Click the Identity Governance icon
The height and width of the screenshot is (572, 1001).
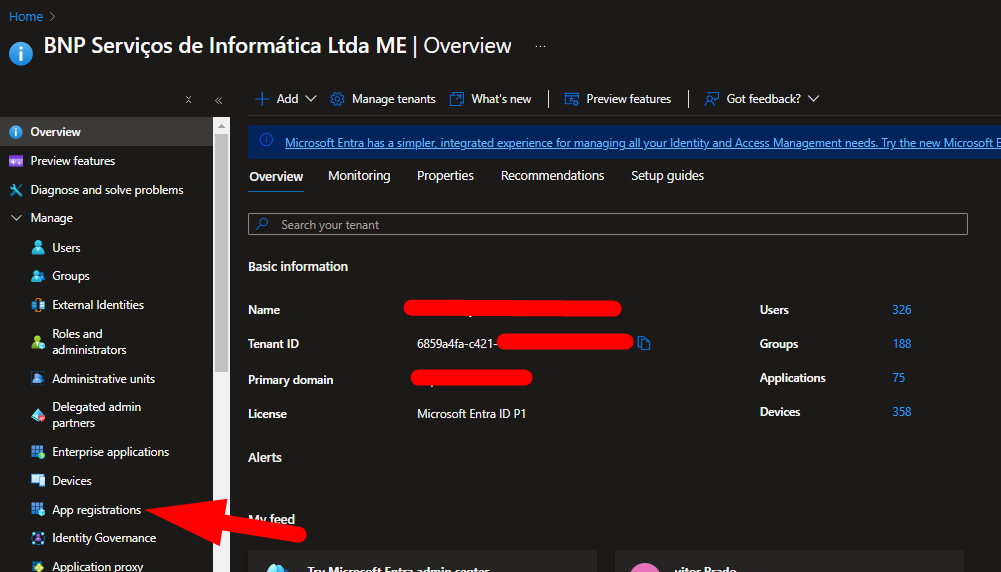38,538
